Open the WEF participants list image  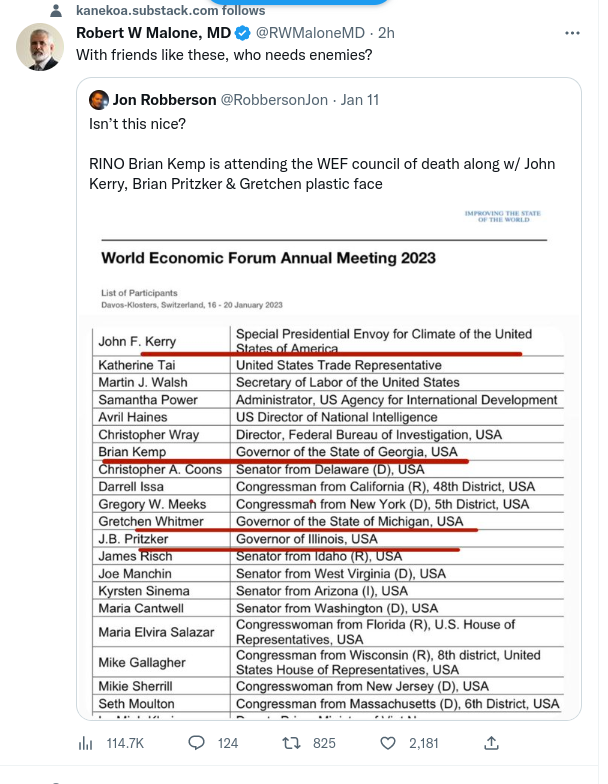point(329,460)
